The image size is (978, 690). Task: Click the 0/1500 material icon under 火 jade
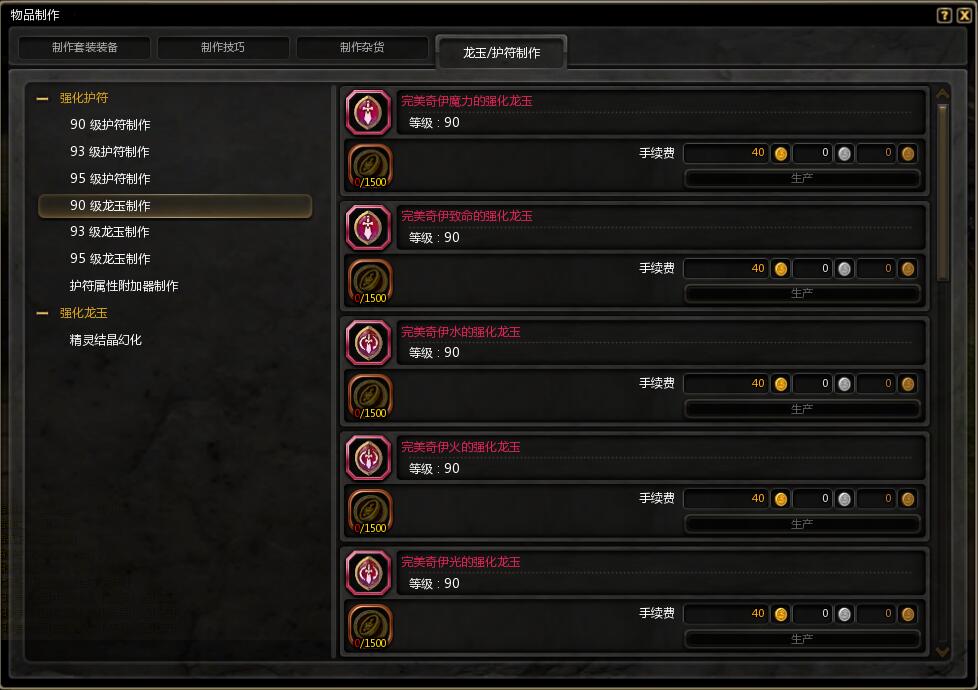(370, 512)
